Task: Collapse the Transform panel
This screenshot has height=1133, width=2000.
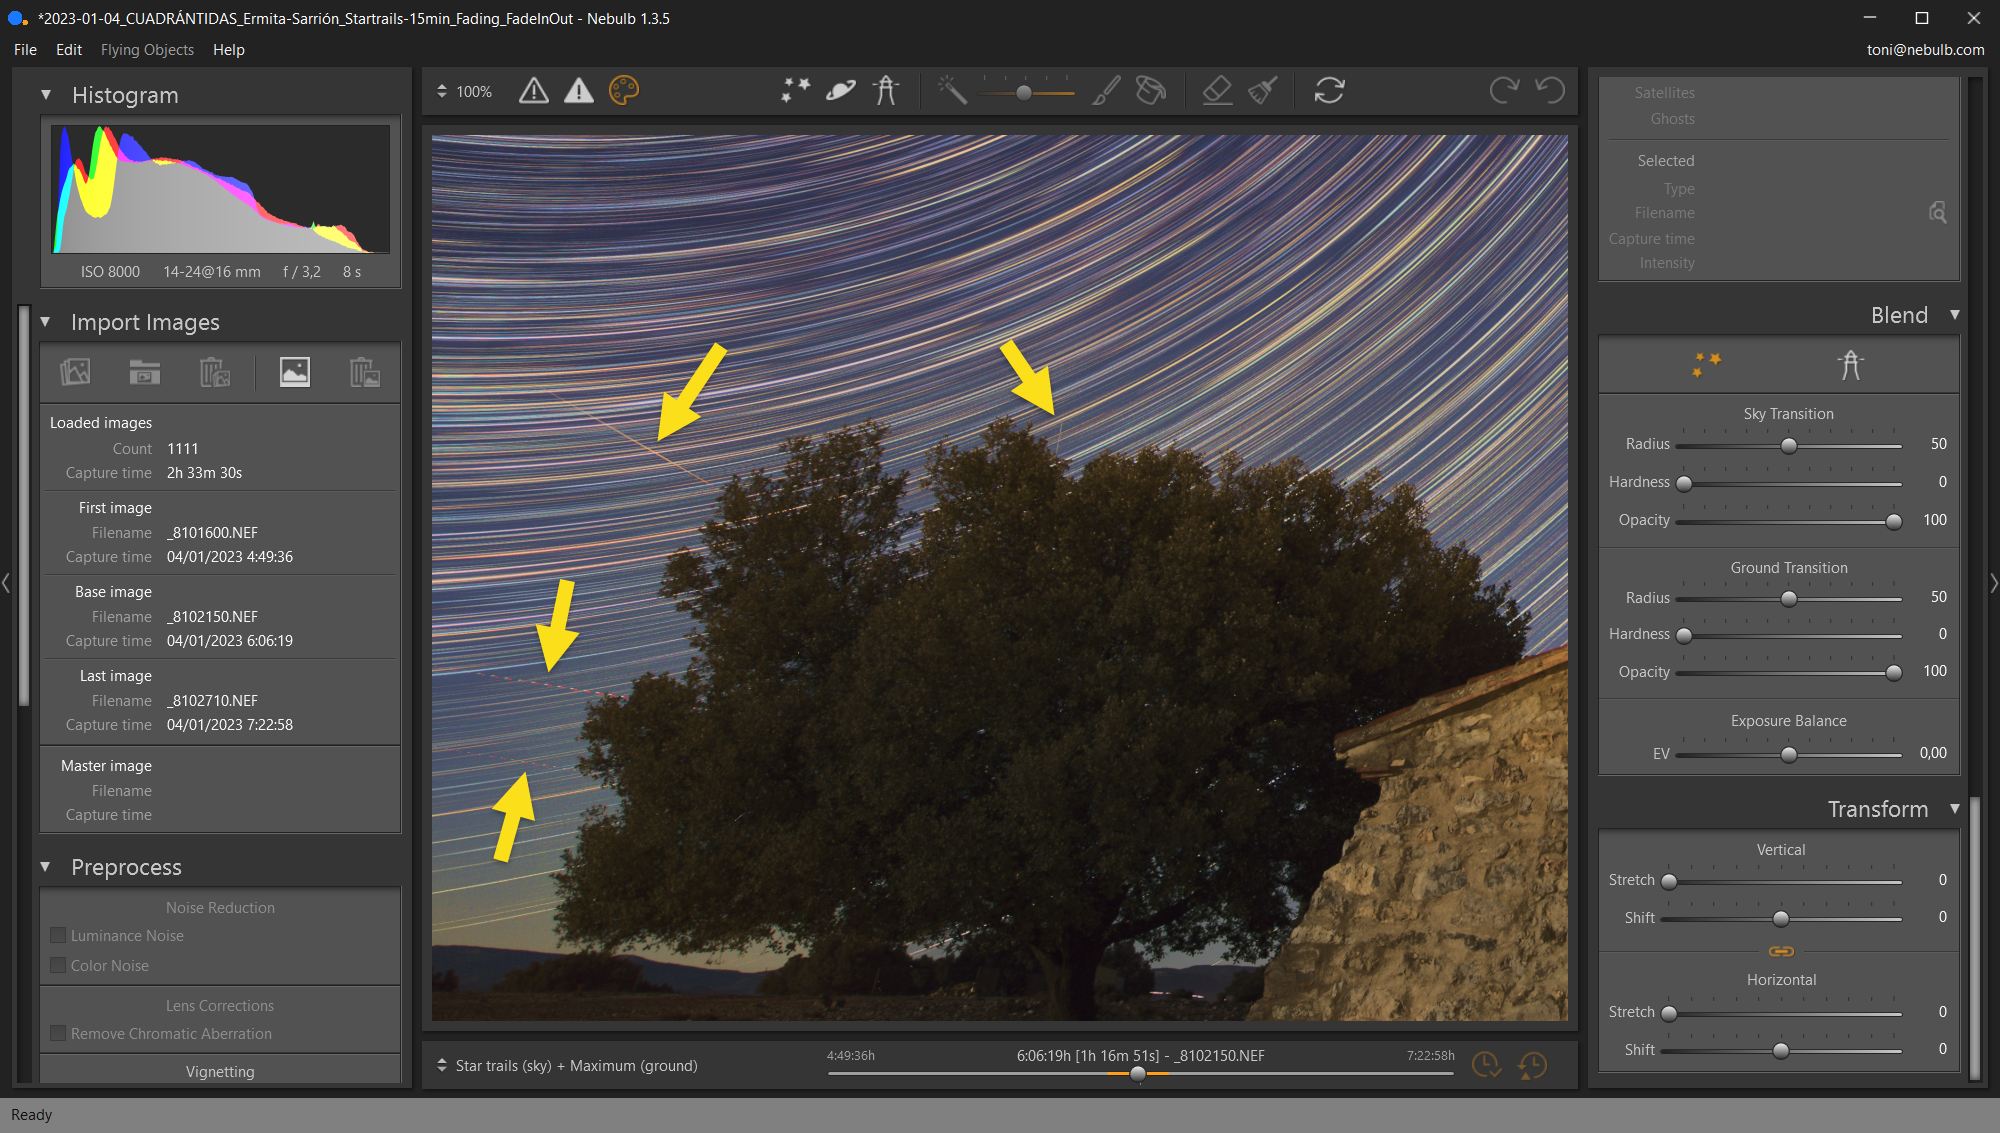Action: [x=1954, y=809]
